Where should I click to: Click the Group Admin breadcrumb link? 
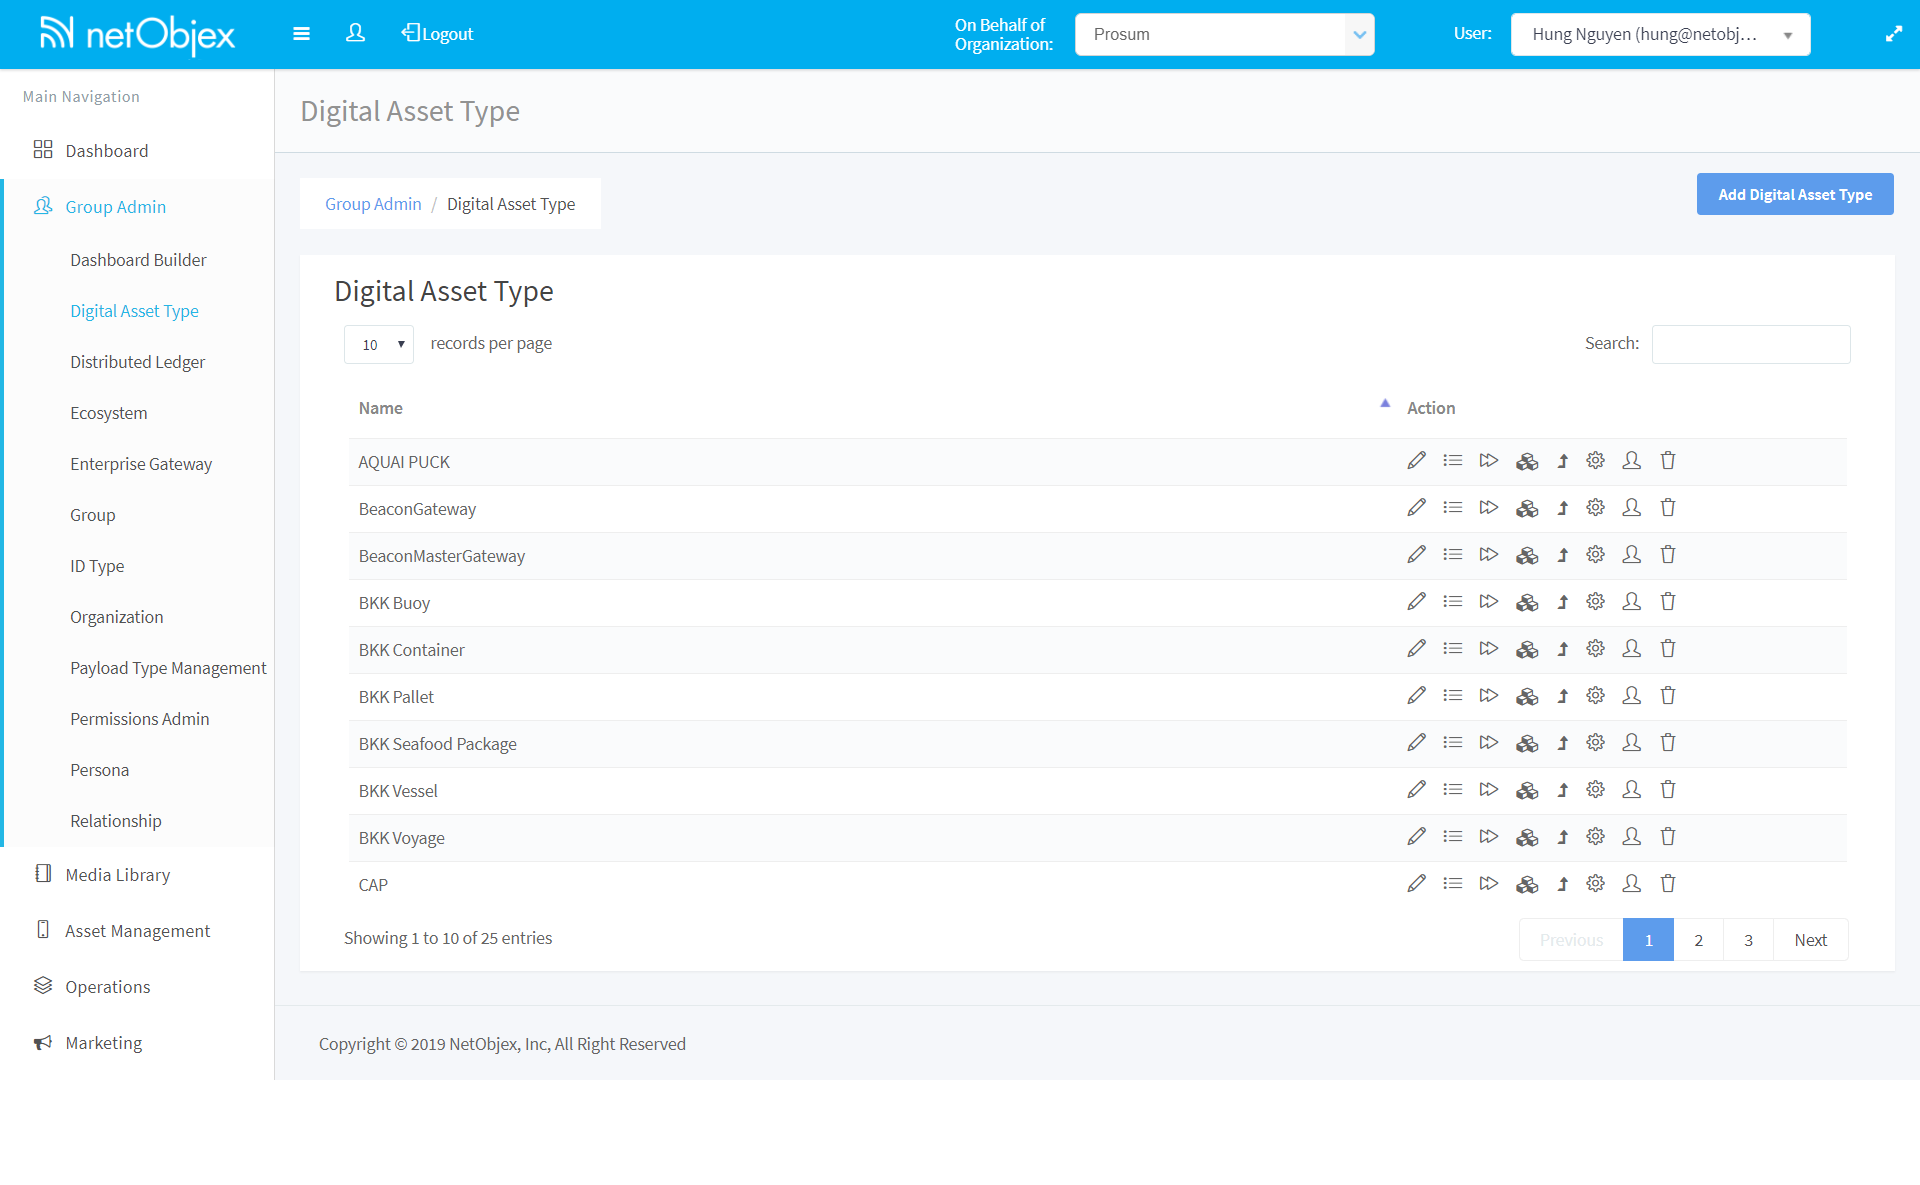tap(373, 204)
